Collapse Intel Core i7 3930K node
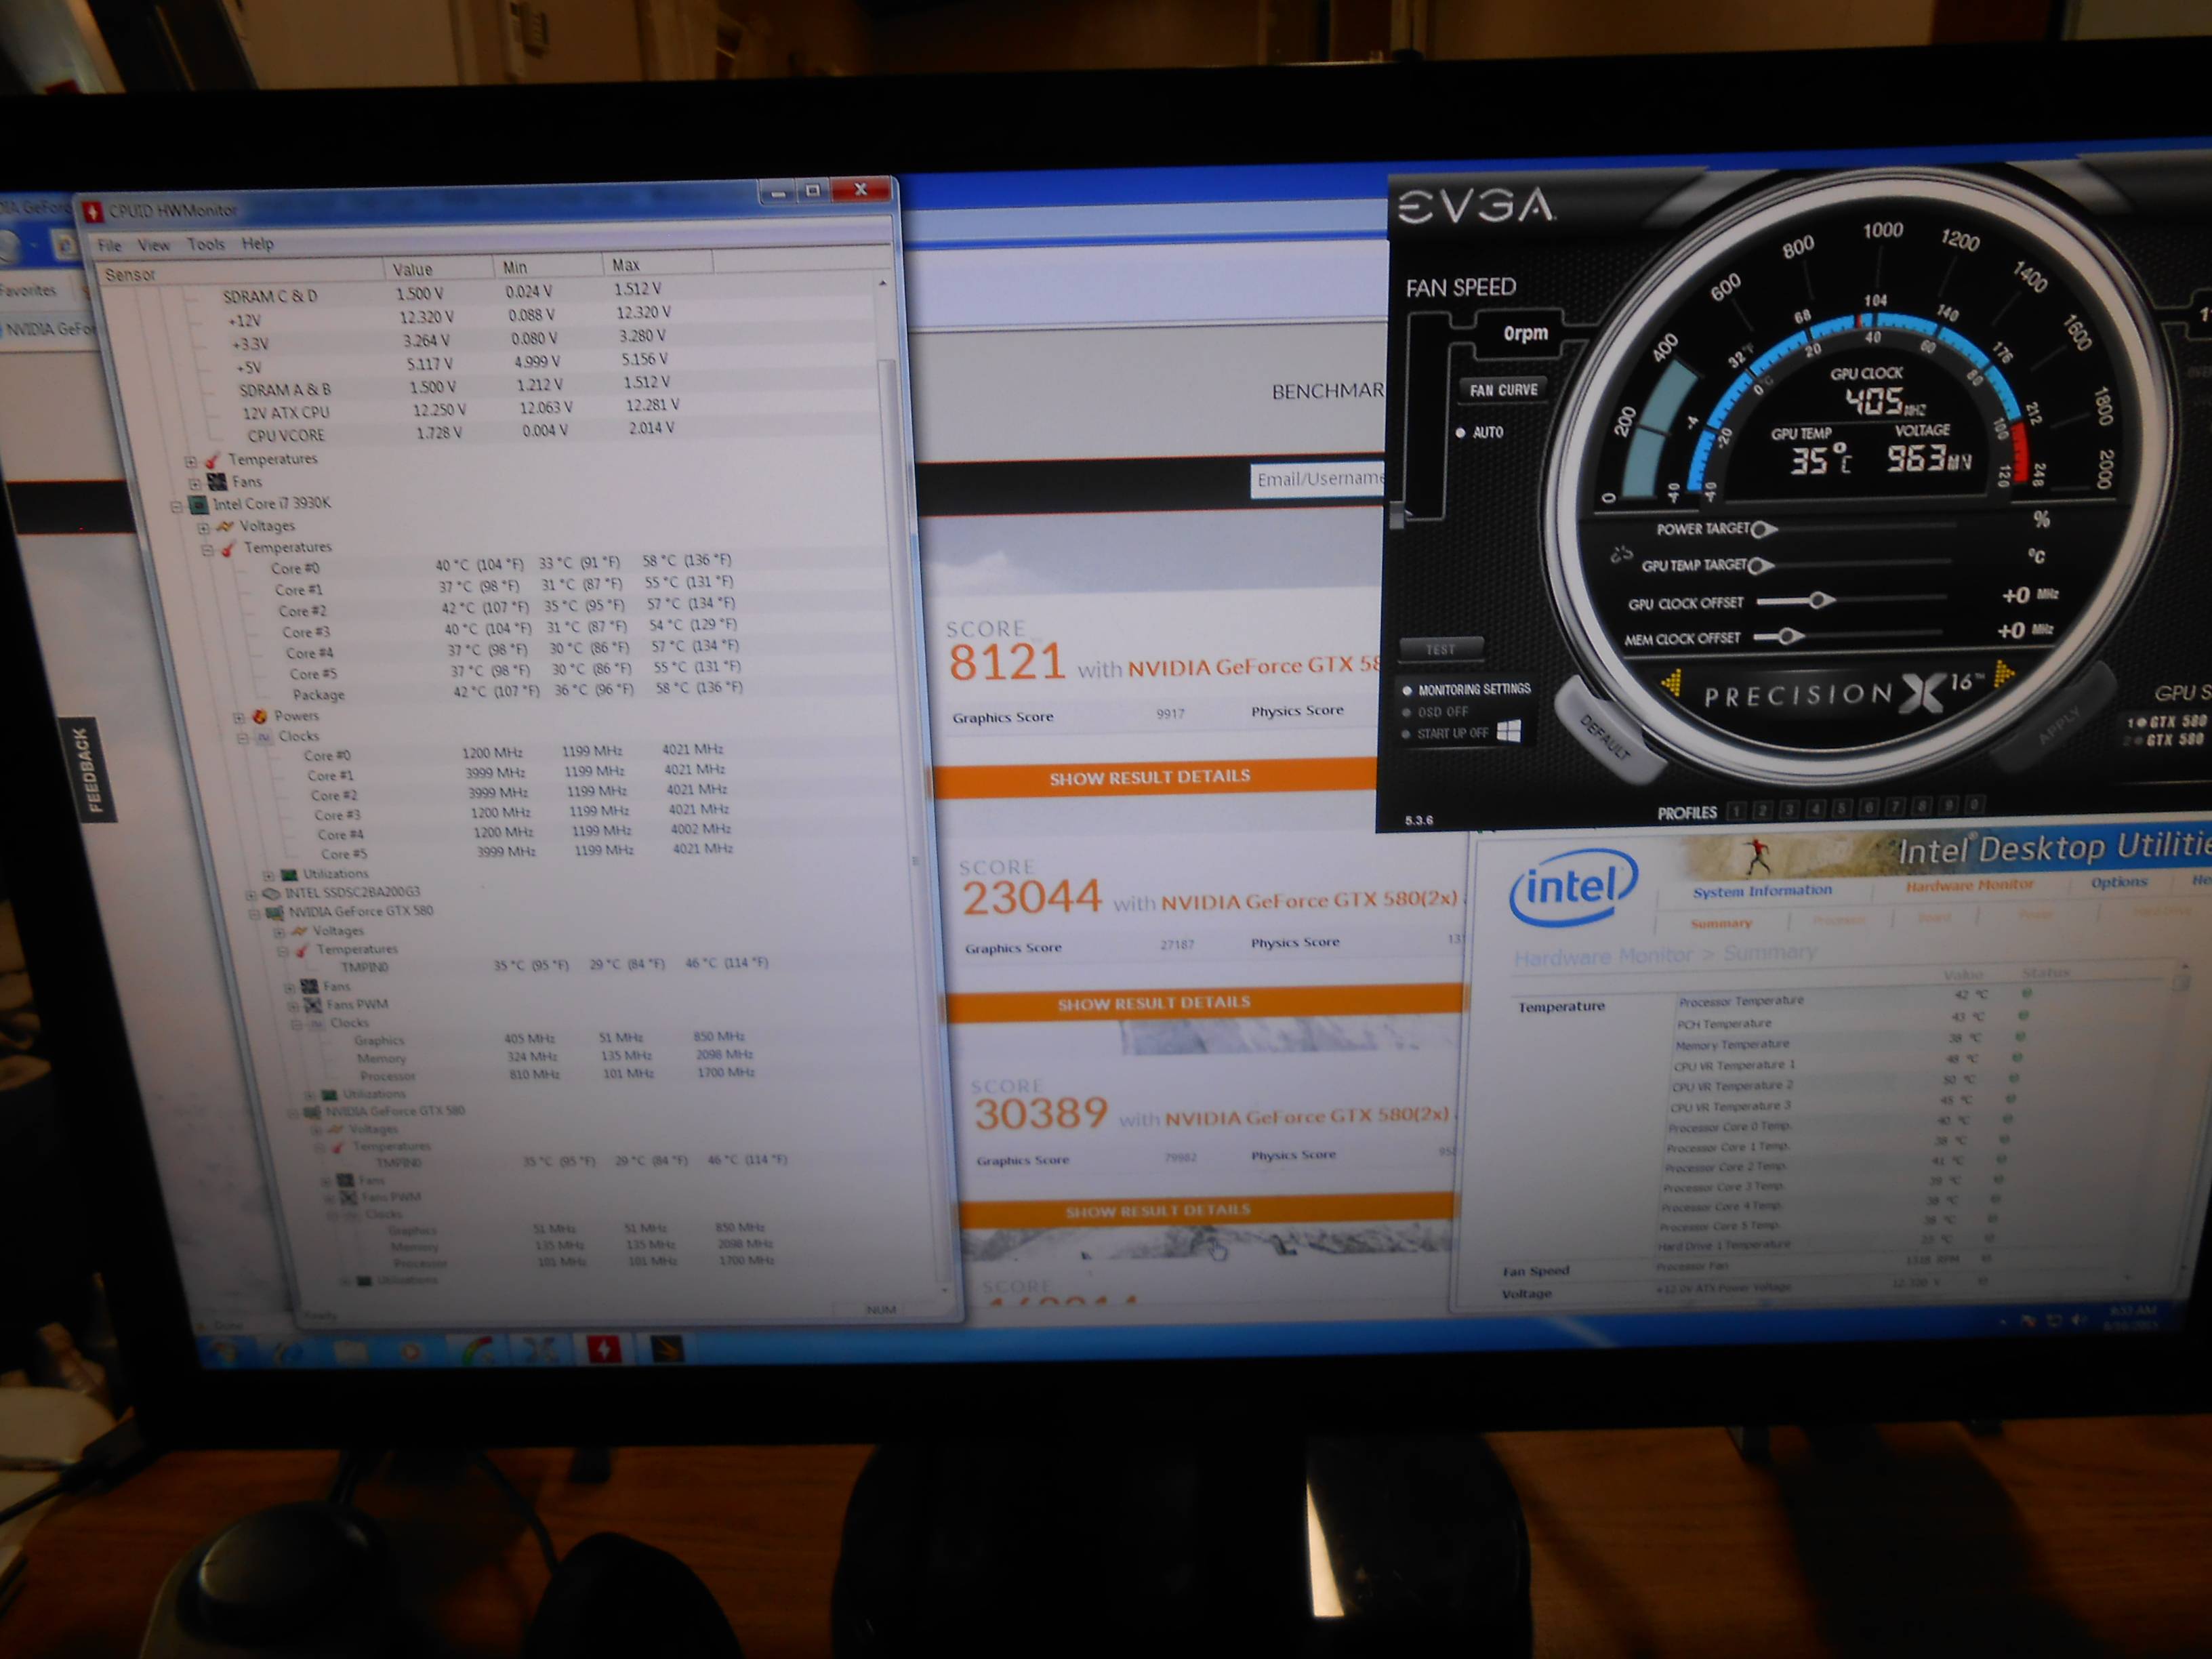Screen dimensions: 2212x1659 (x=177, y=506)
